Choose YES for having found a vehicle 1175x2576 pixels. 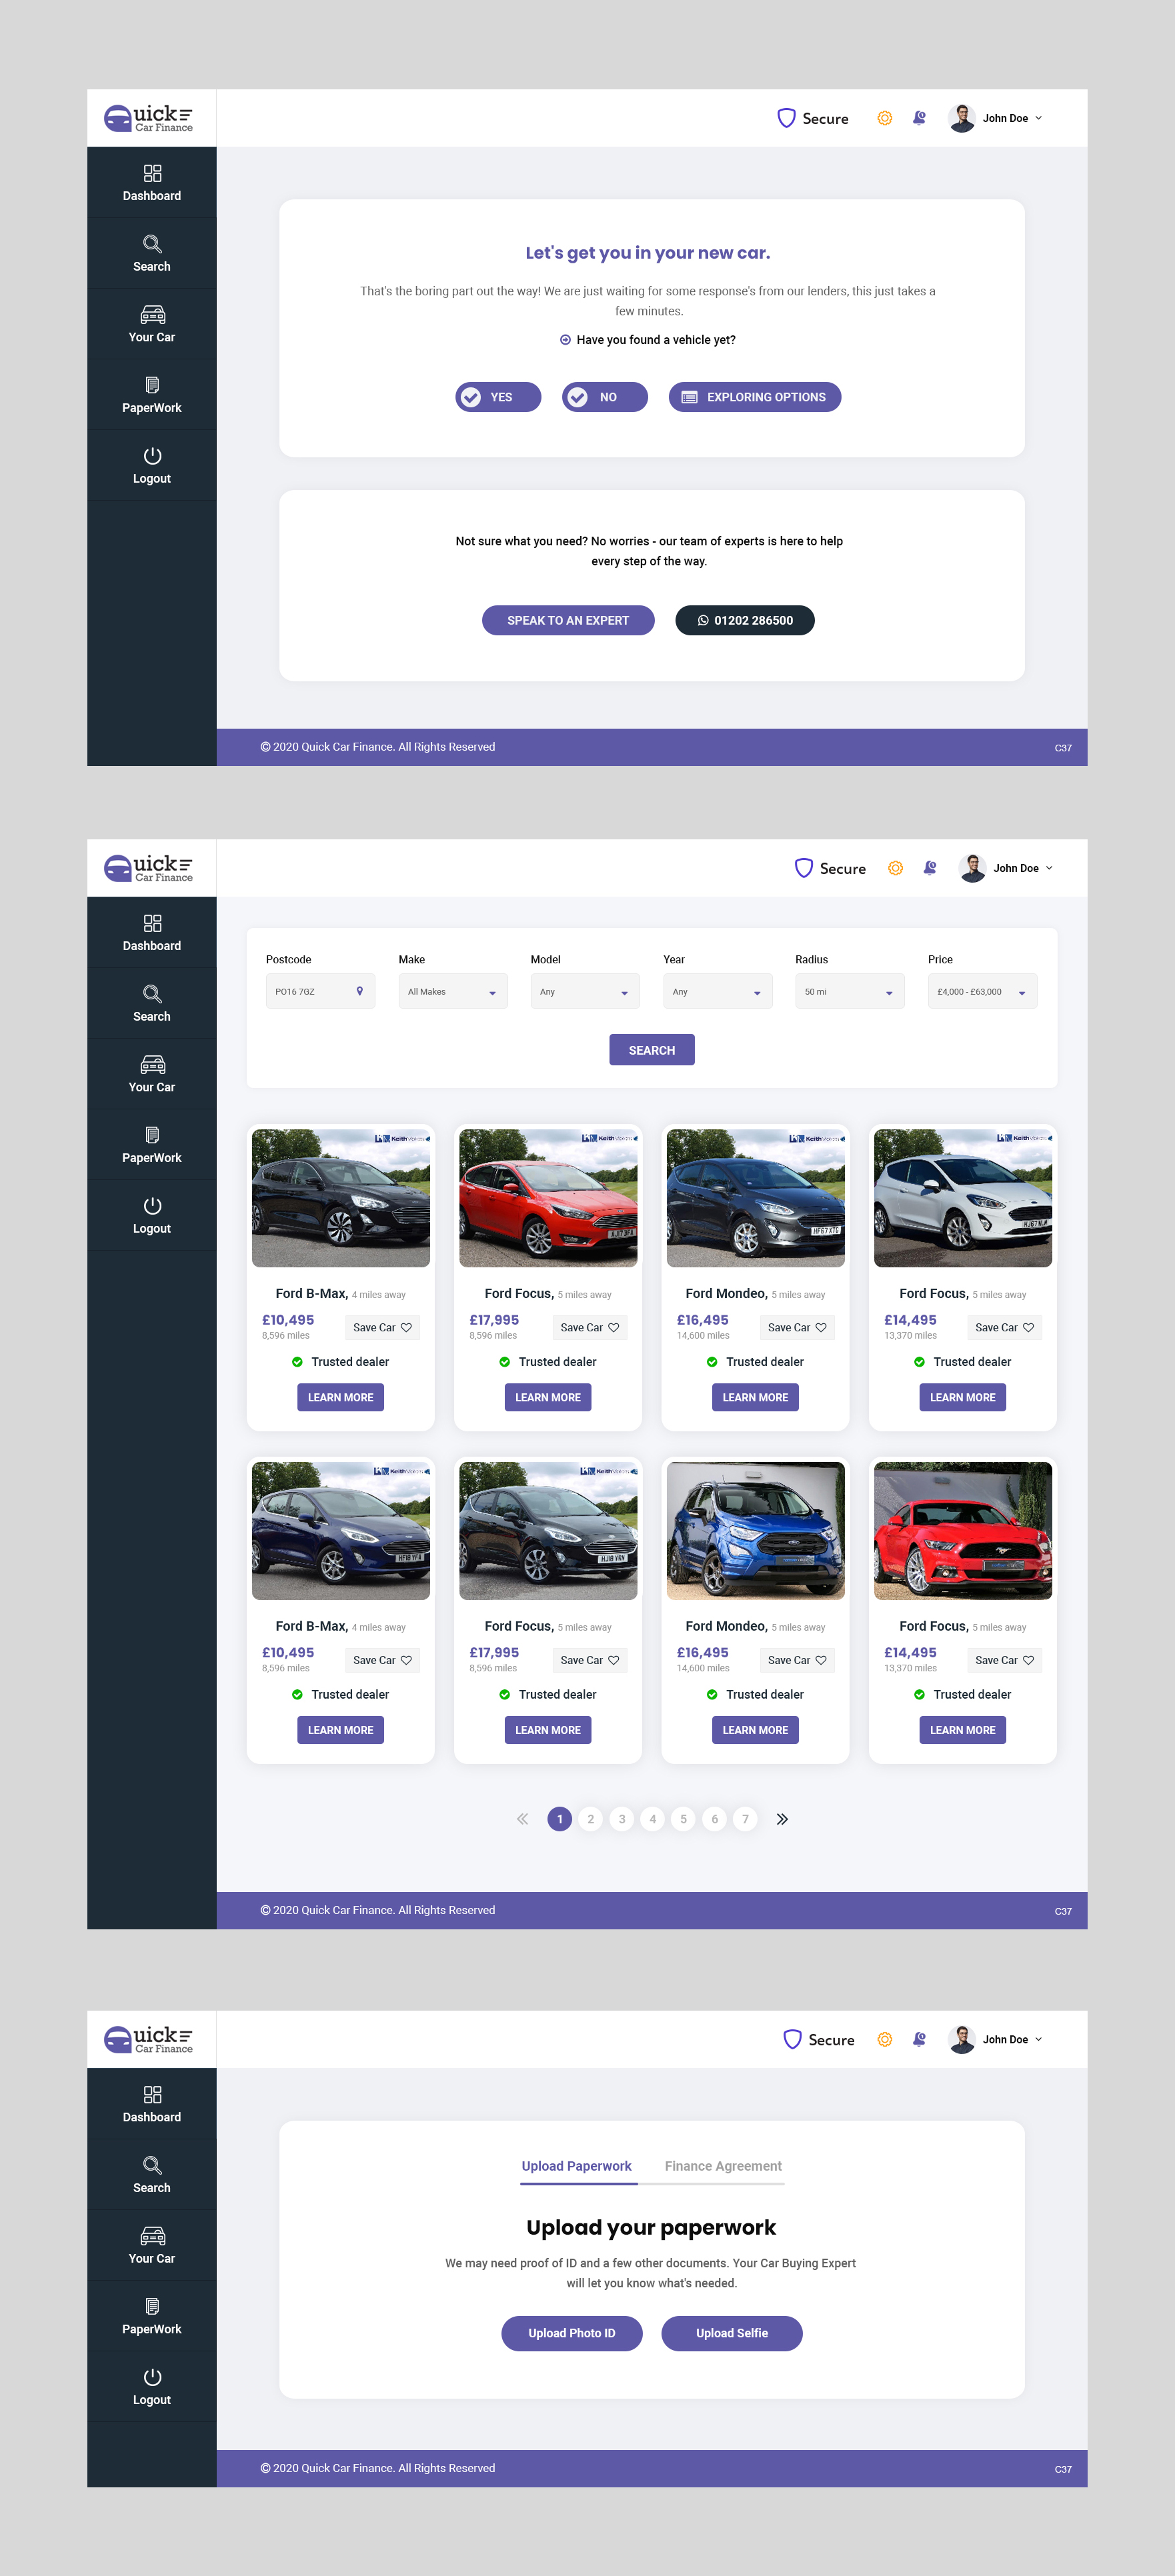[498, 397]
